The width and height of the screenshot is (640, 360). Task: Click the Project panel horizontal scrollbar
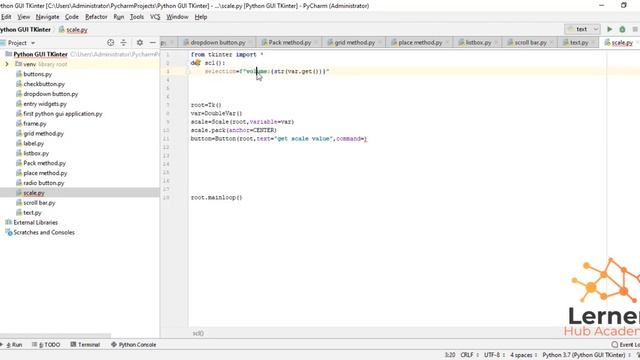pyautogui.click(x=55, y=336)
